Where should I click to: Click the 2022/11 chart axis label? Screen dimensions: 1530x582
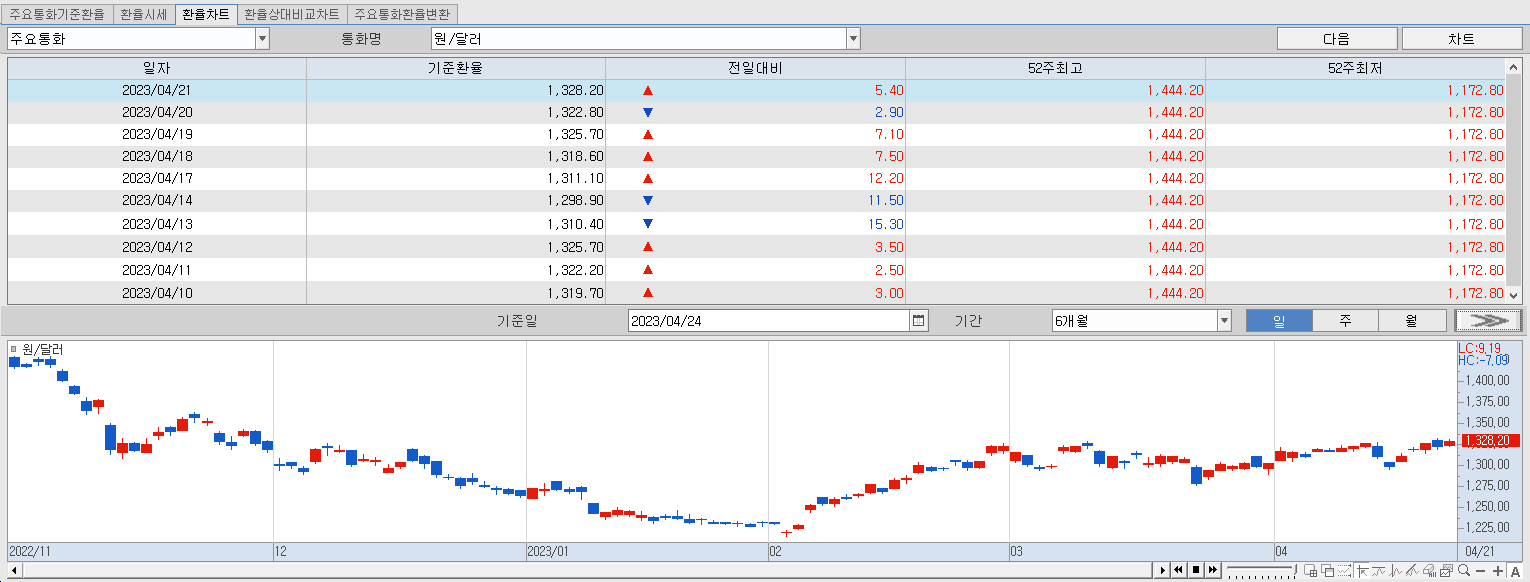tap(28, 551)
